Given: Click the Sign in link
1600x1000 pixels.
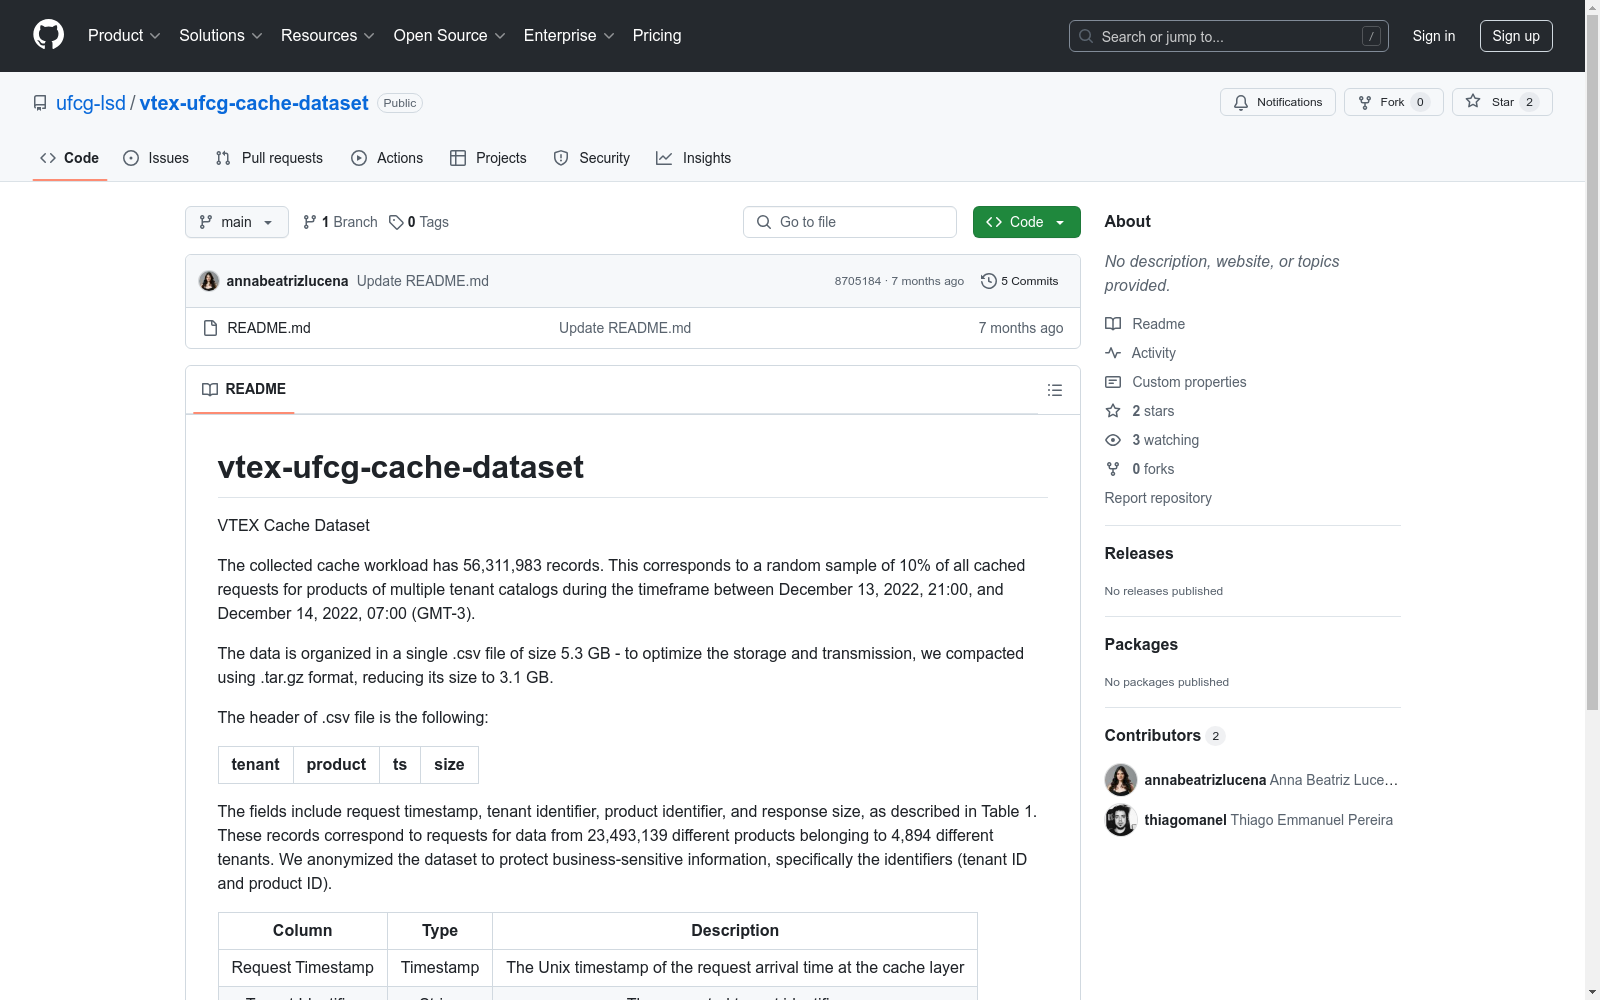Looking at the screenshot, I should pyautogui.click(x=1434, y=36).
